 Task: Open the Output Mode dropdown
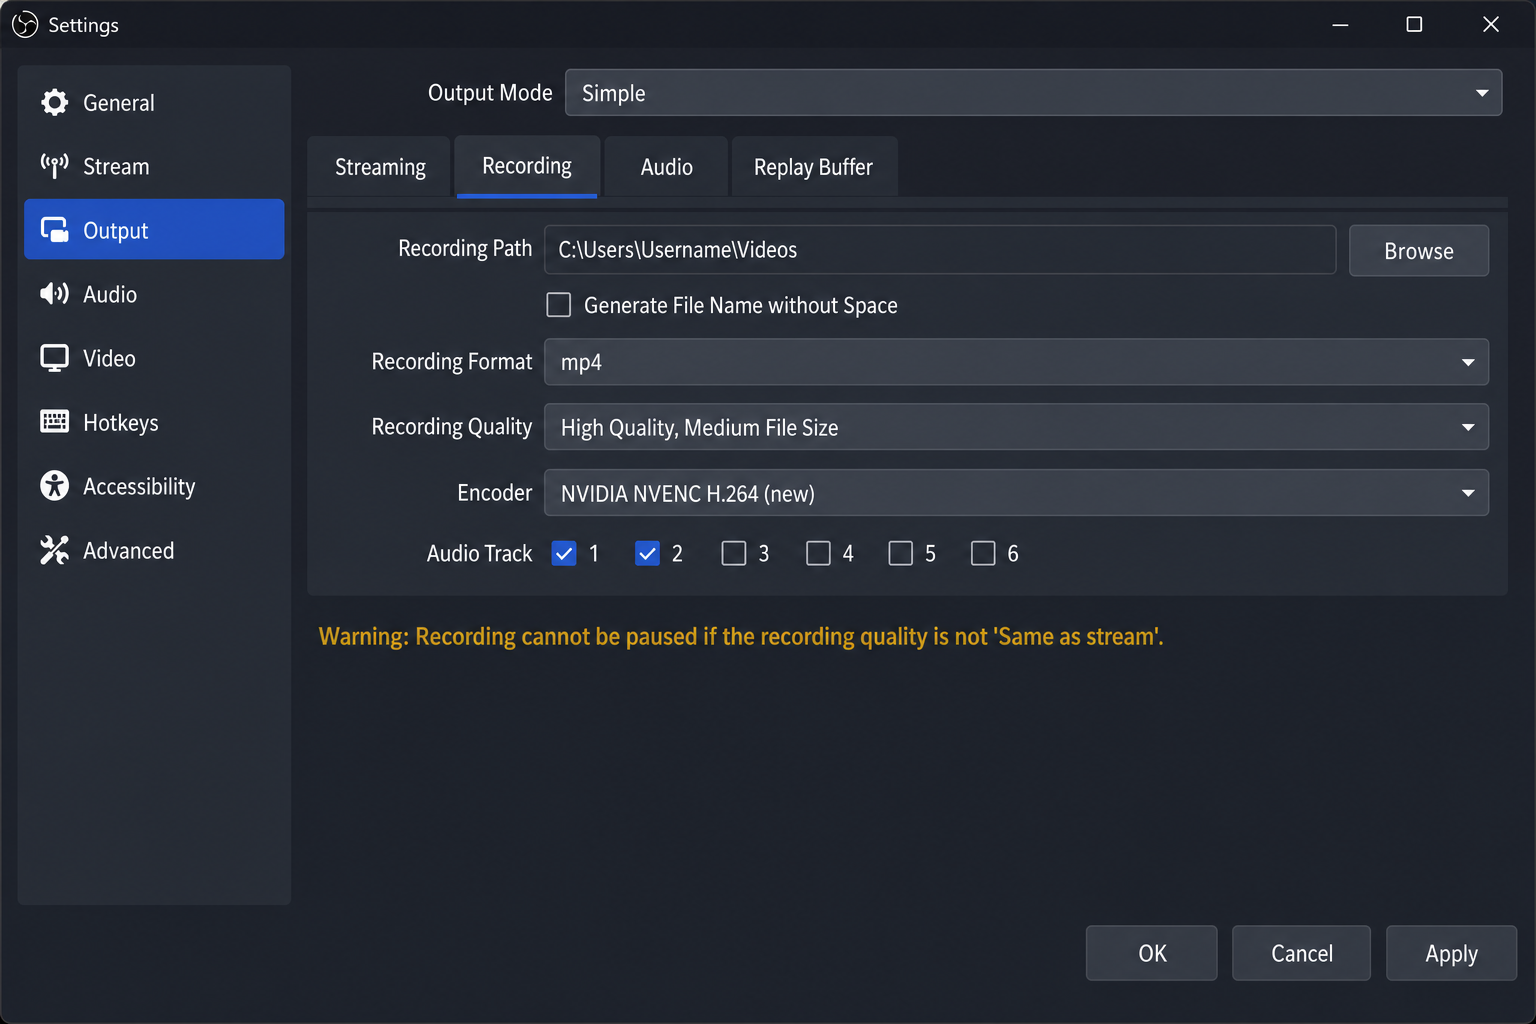point(1033,93)
